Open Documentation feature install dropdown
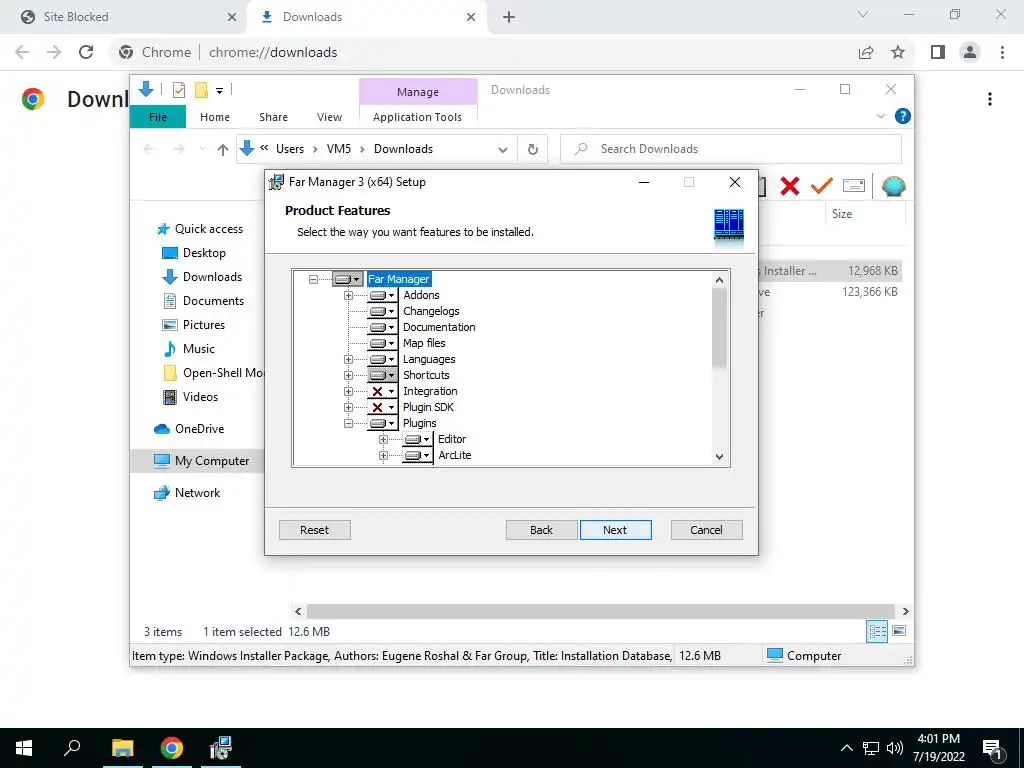Image resolution: width=1024 pixels, height=768 pixels. click(x=383, y=327)
